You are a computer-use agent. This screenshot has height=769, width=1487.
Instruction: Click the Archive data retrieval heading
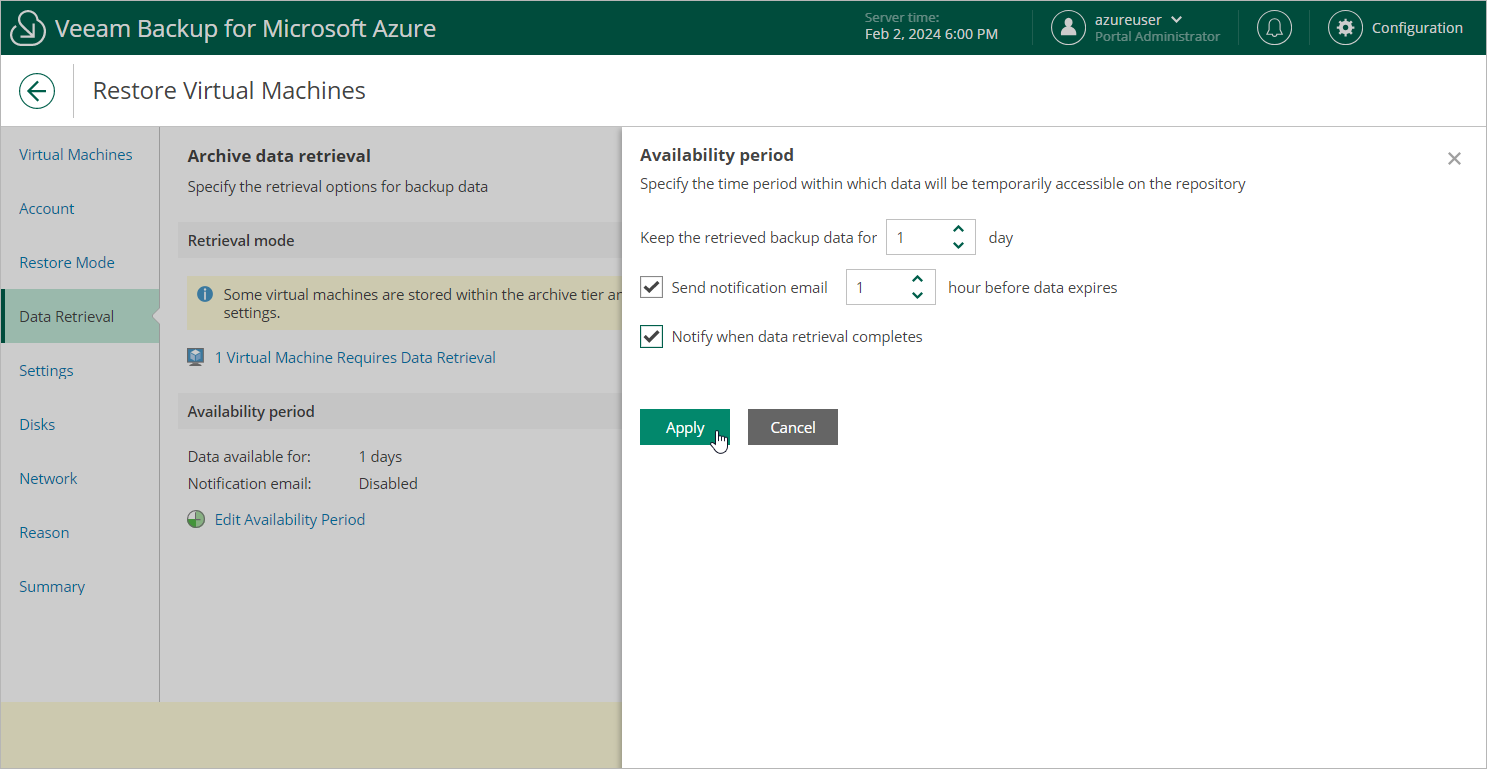279,156
